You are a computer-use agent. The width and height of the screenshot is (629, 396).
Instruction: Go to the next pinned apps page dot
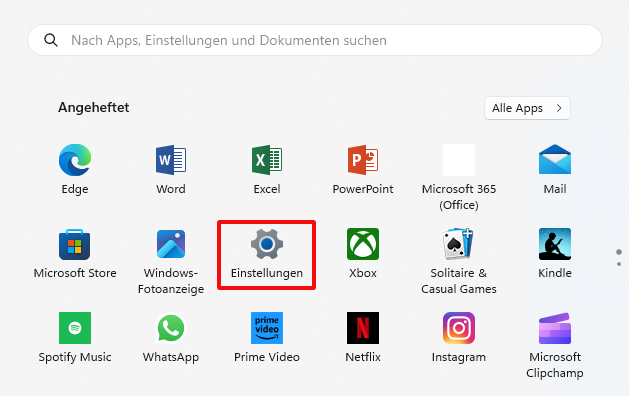pos(619,264)
